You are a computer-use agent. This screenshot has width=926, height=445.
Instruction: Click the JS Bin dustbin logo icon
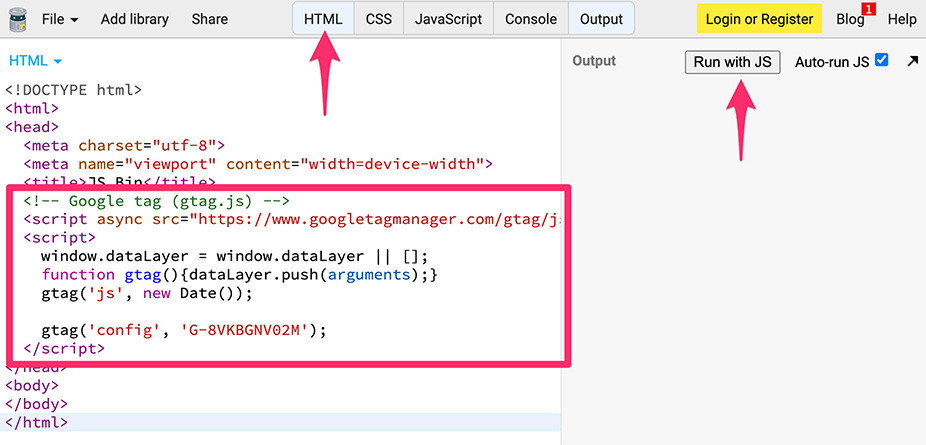(18, 19)
